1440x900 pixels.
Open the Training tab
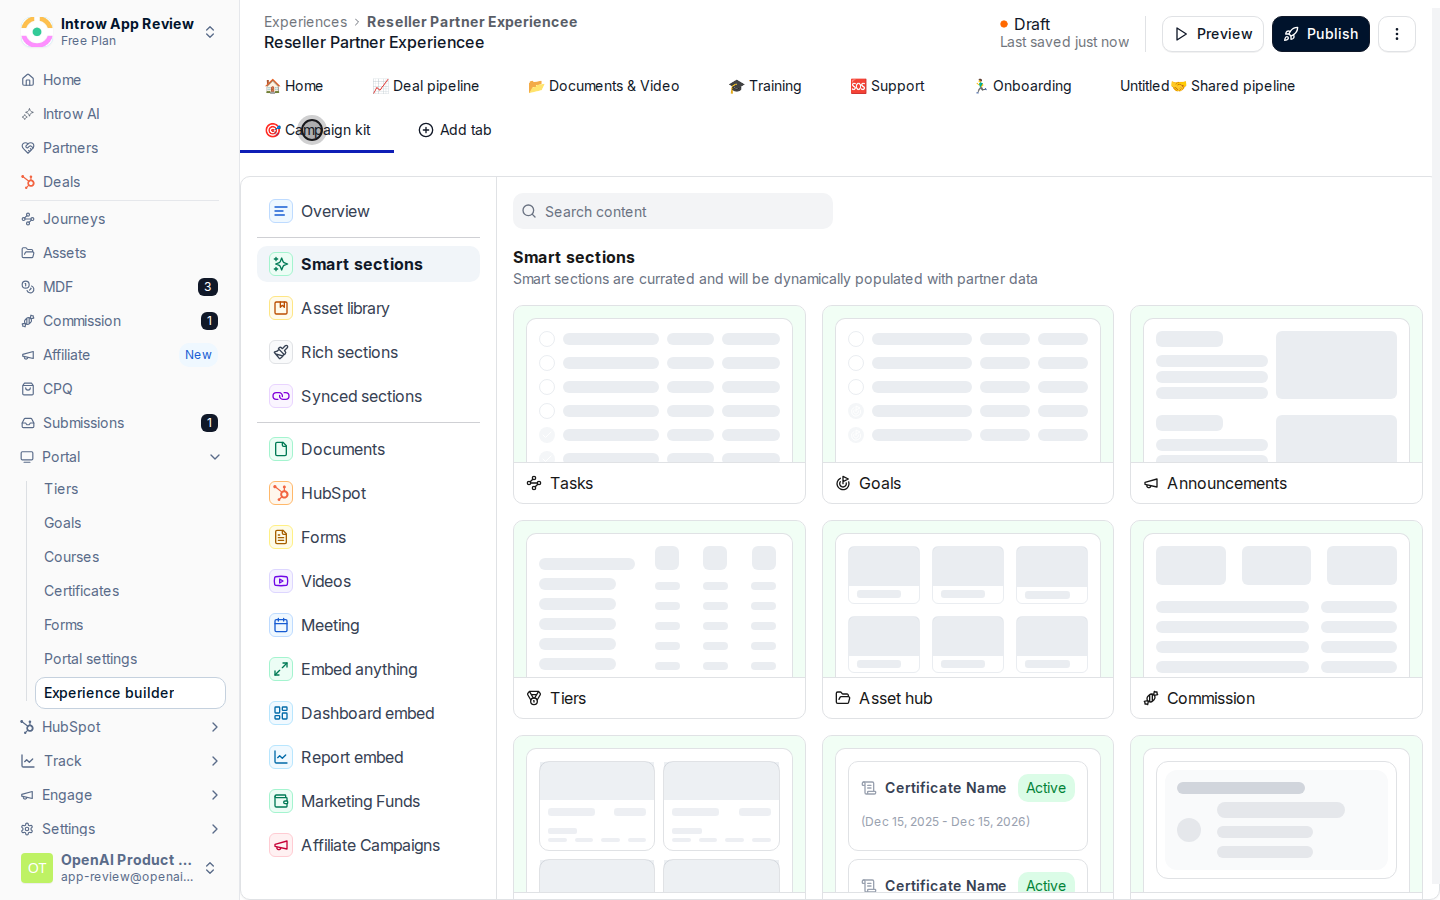click(x=765, y=86)
